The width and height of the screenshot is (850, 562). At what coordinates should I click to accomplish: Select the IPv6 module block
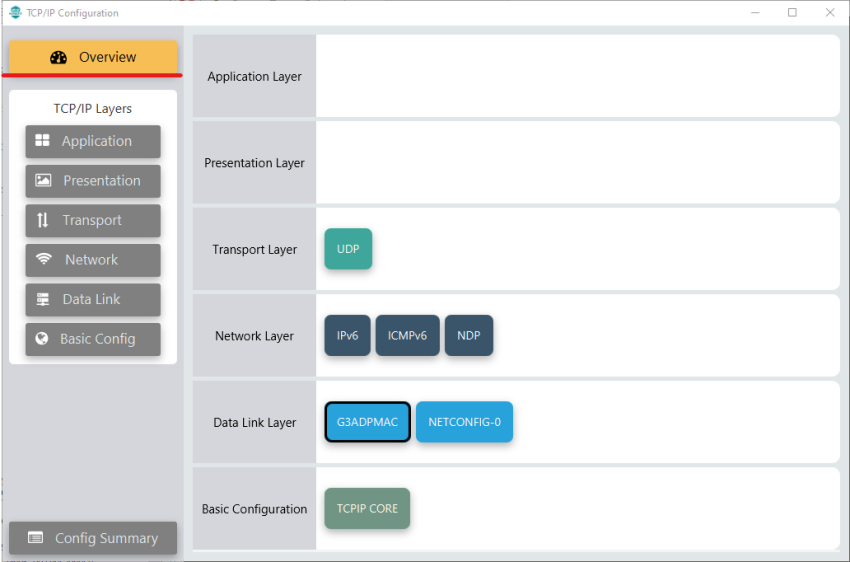point(347,336)
